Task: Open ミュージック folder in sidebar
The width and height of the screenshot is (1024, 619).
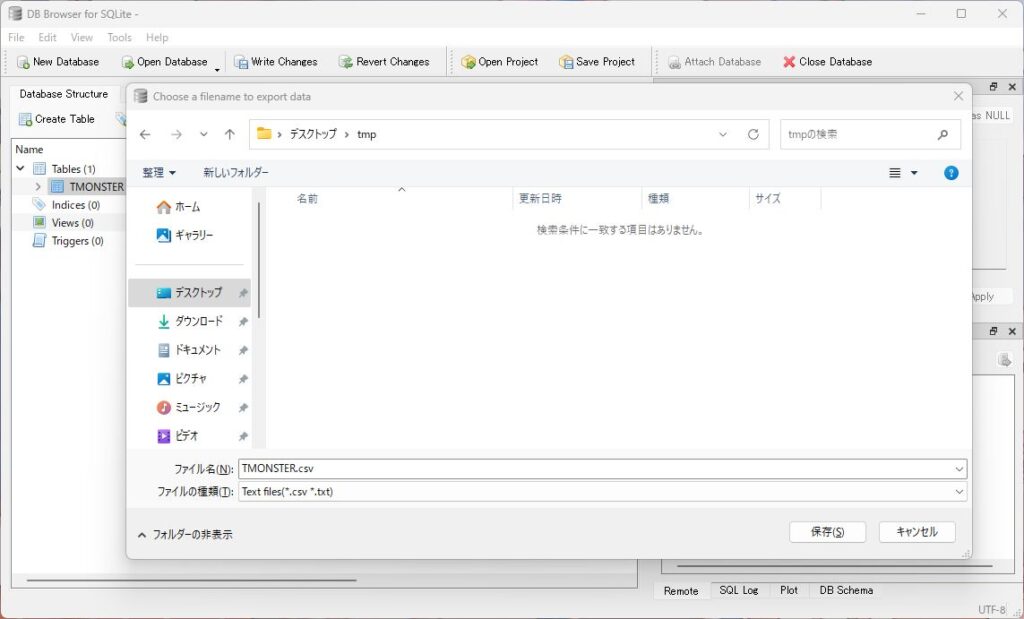Action: click(x=197, y=408)
